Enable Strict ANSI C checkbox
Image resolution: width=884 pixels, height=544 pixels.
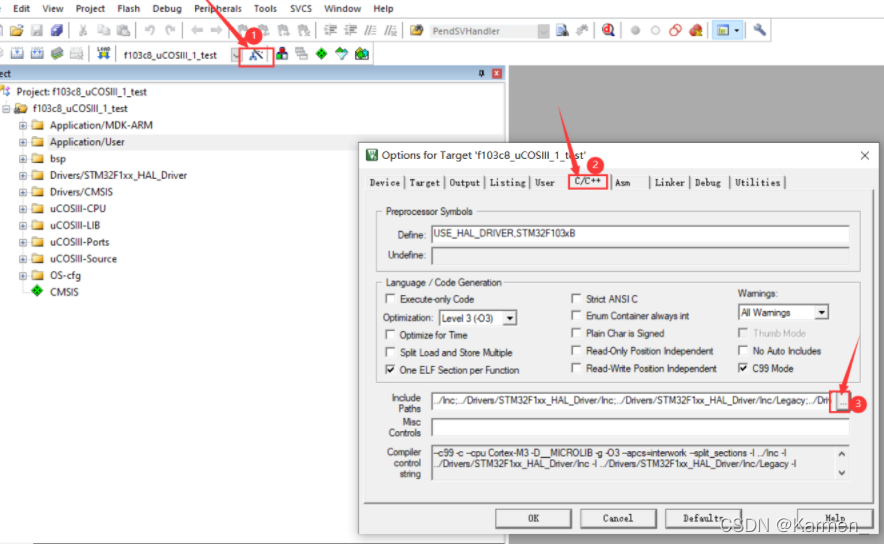point(576,298)
